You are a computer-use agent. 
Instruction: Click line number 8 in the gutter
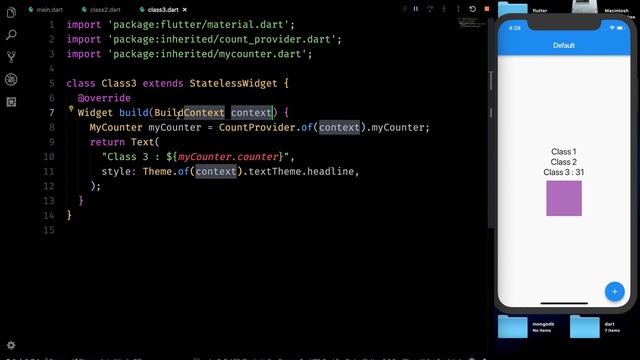click(x=51, y=128)
